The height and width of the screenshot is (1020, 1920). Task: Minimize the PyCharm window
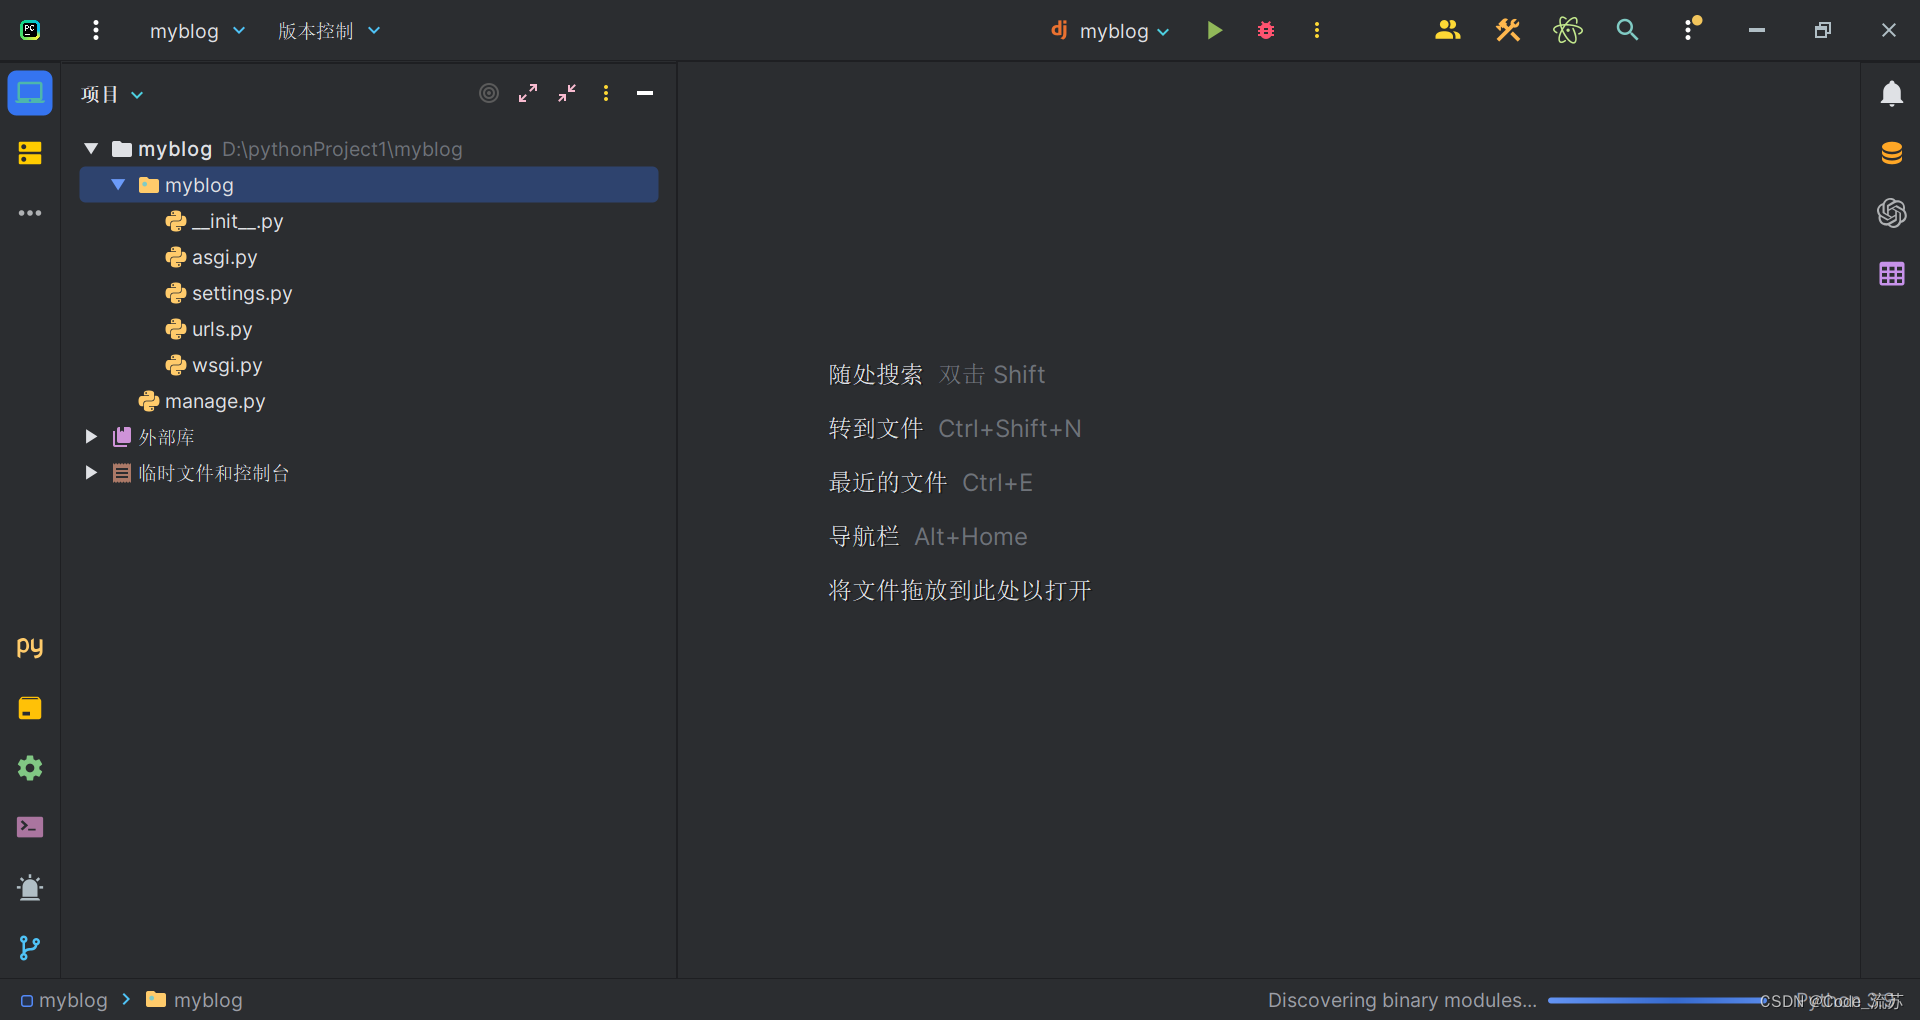(x=1756, y=30)
